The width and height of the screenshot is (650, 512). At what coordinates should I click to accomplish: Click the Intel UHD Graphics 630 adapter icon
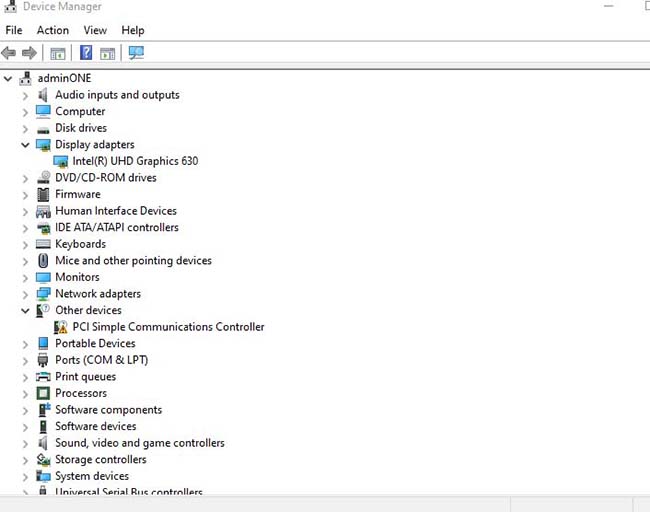(61, 161)
